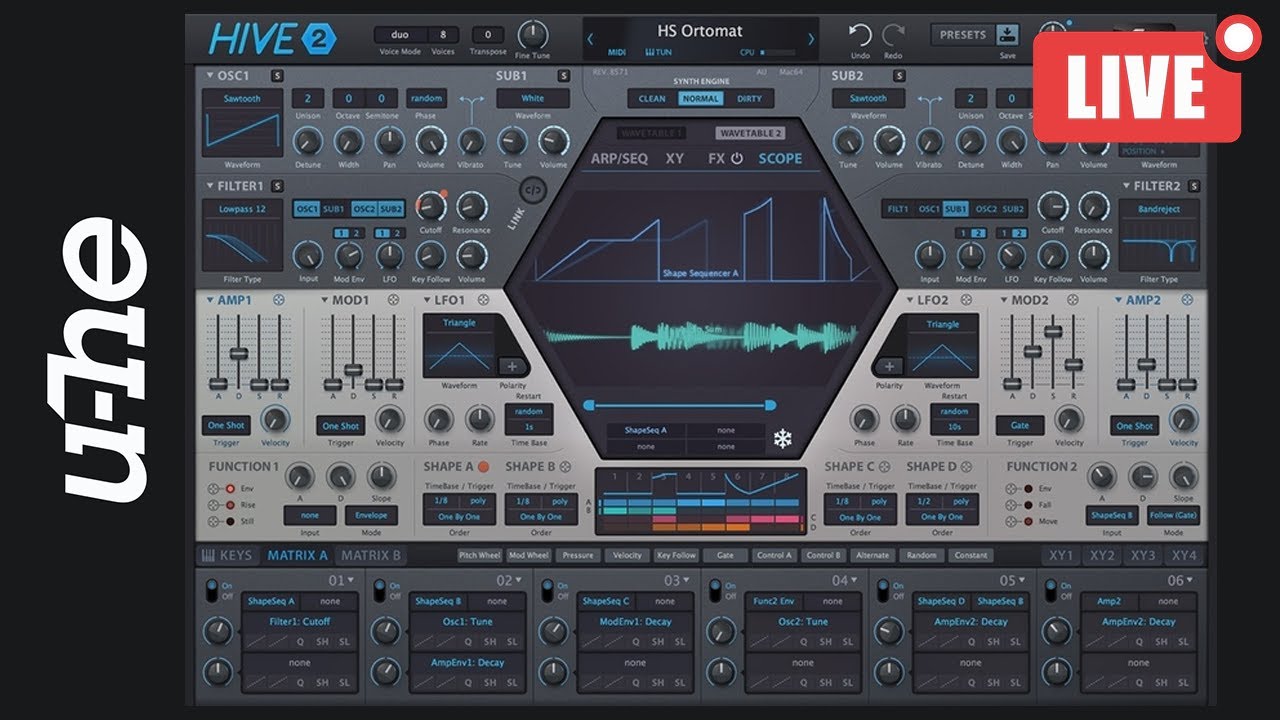Image resolution: width=1280 pixels, height=720 pixels.
Task: Go to previous preset with left arrow
Action: pos(590,39)
